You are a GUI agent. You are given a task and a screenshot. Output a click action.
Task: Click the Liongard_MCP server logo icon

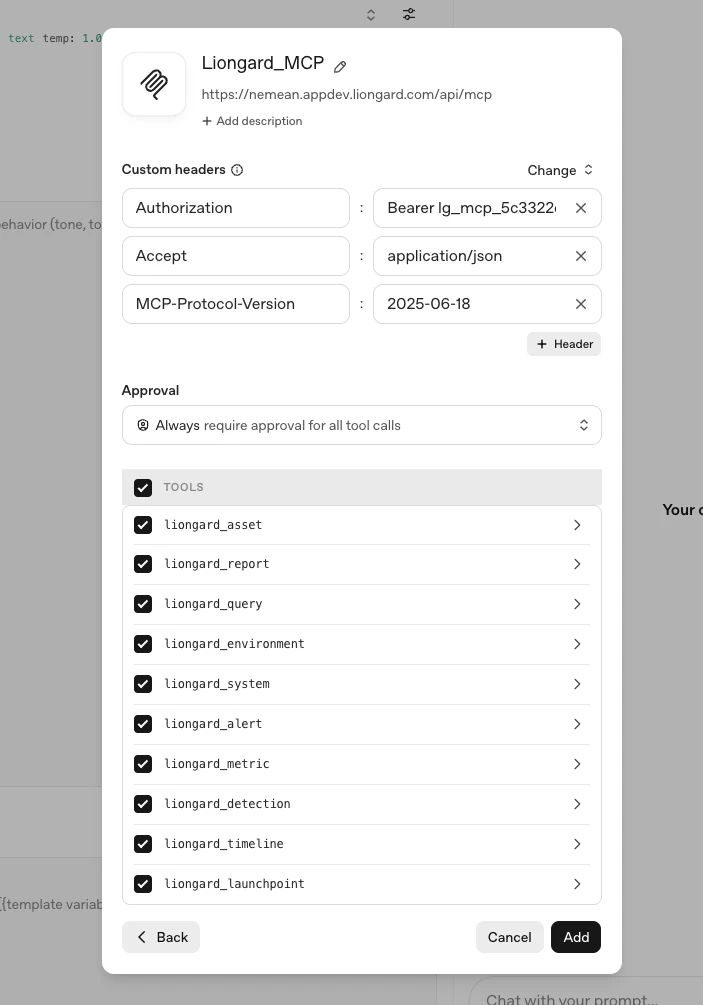coord(154,84)
